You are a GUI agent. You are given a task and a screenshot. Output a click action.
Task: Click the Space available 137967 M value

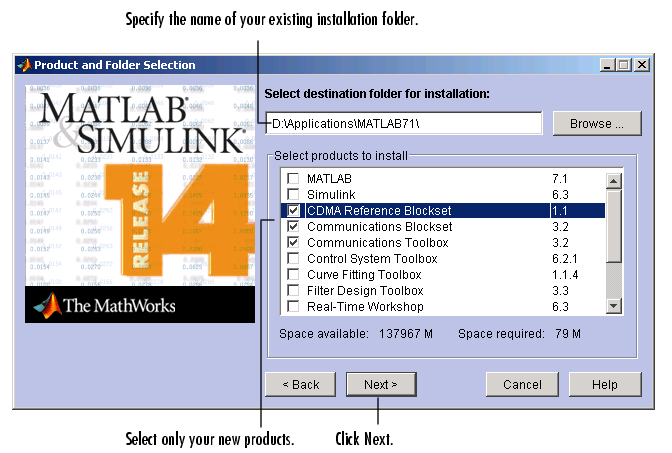pyautogui.click(x=405, y=333)
